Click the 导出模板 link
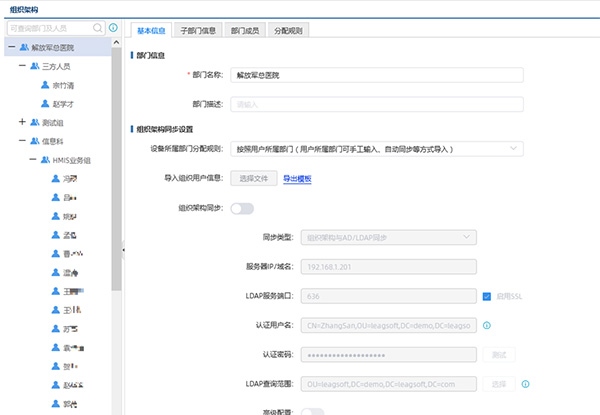The image size is (600, 415). 297,179
